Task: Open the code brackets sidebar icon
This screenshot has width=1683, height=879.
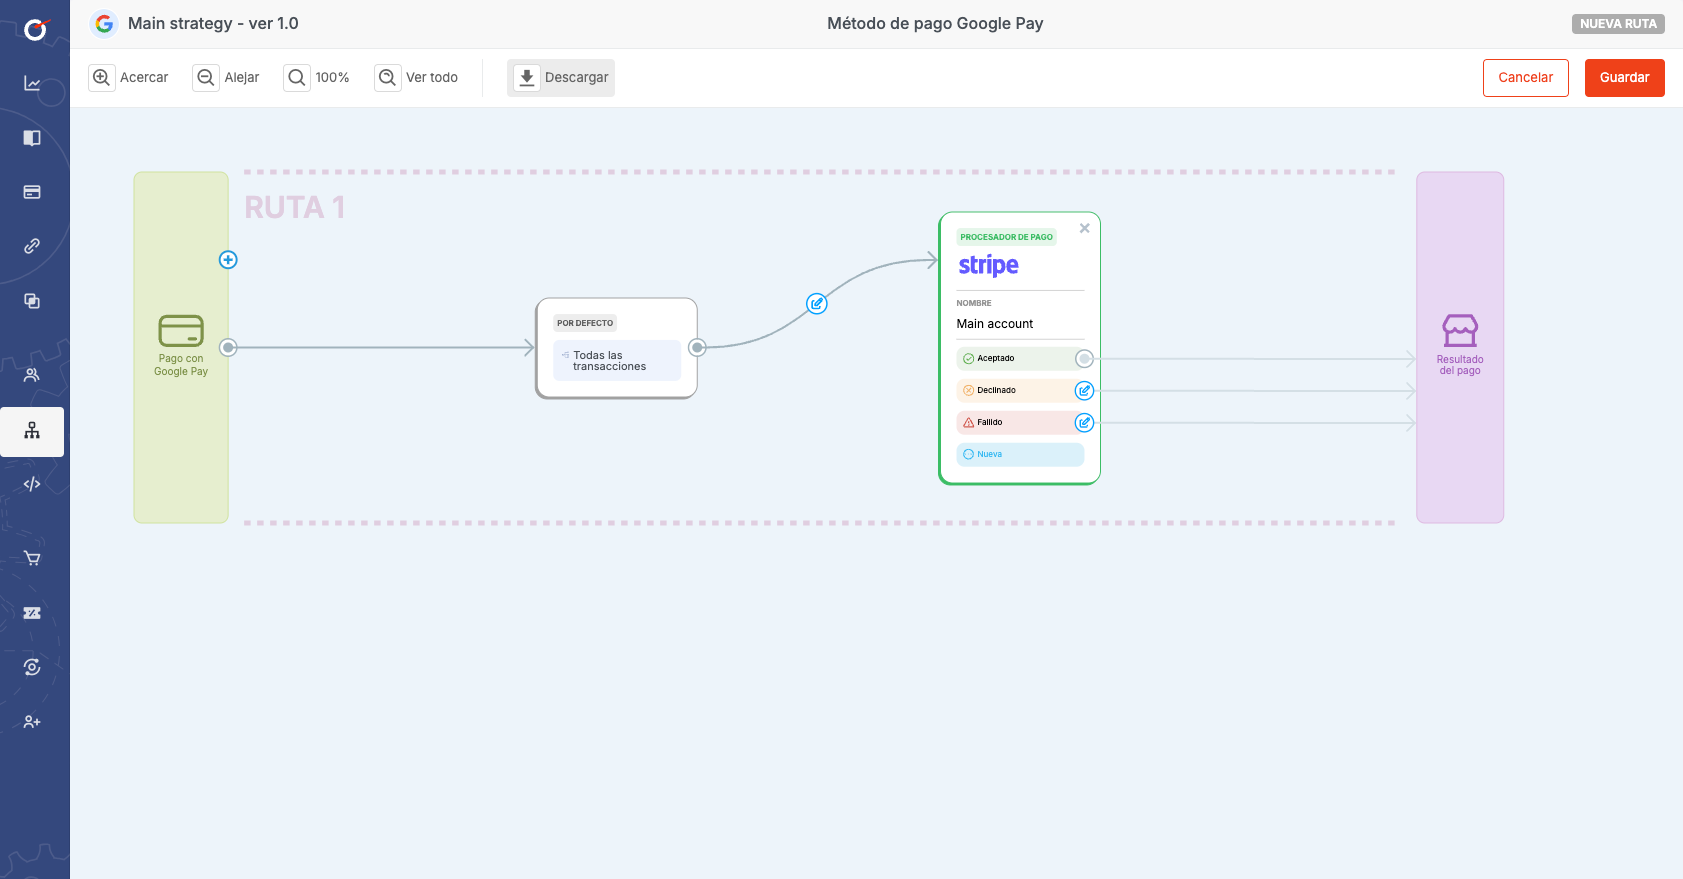Action: coord(32,484)
